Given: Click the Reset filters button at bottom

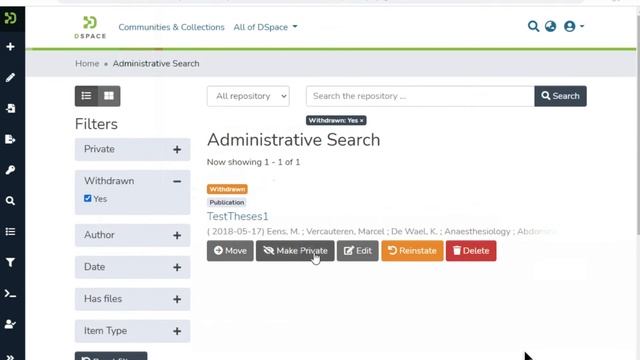Looking at the screenshot, I should [111, 356].
